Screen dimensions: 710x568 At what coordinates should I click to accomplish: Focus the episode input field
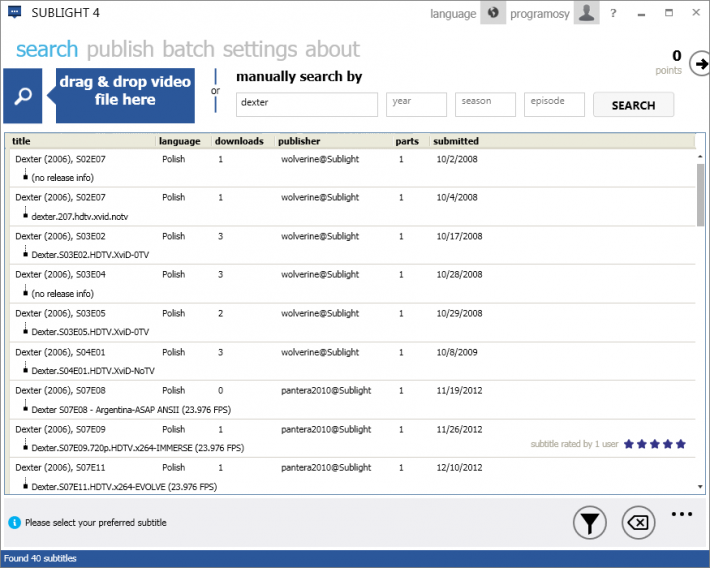tap(554, 105)
